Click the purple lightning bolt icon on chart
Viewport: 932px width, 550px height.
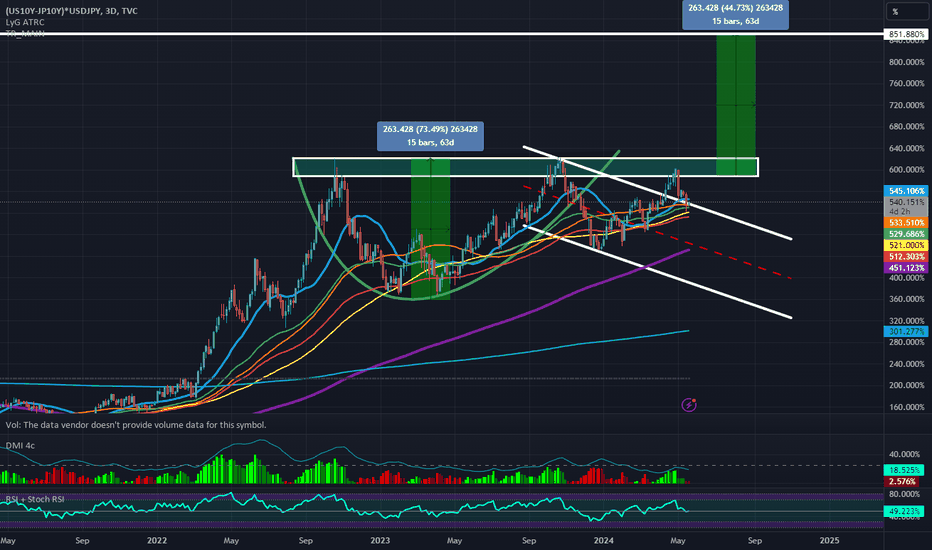pyautogui.click(x=689, y=405)
